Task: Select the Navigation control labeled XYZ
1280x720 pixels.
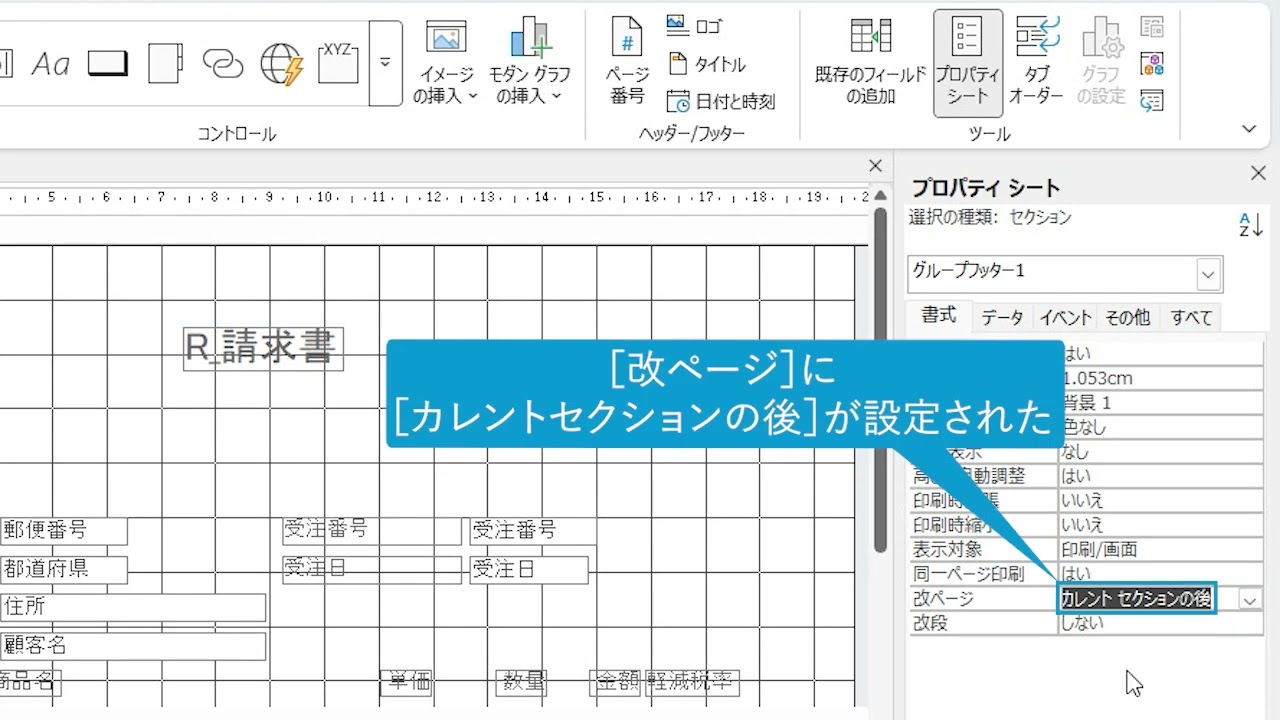Action: point(338,62)
